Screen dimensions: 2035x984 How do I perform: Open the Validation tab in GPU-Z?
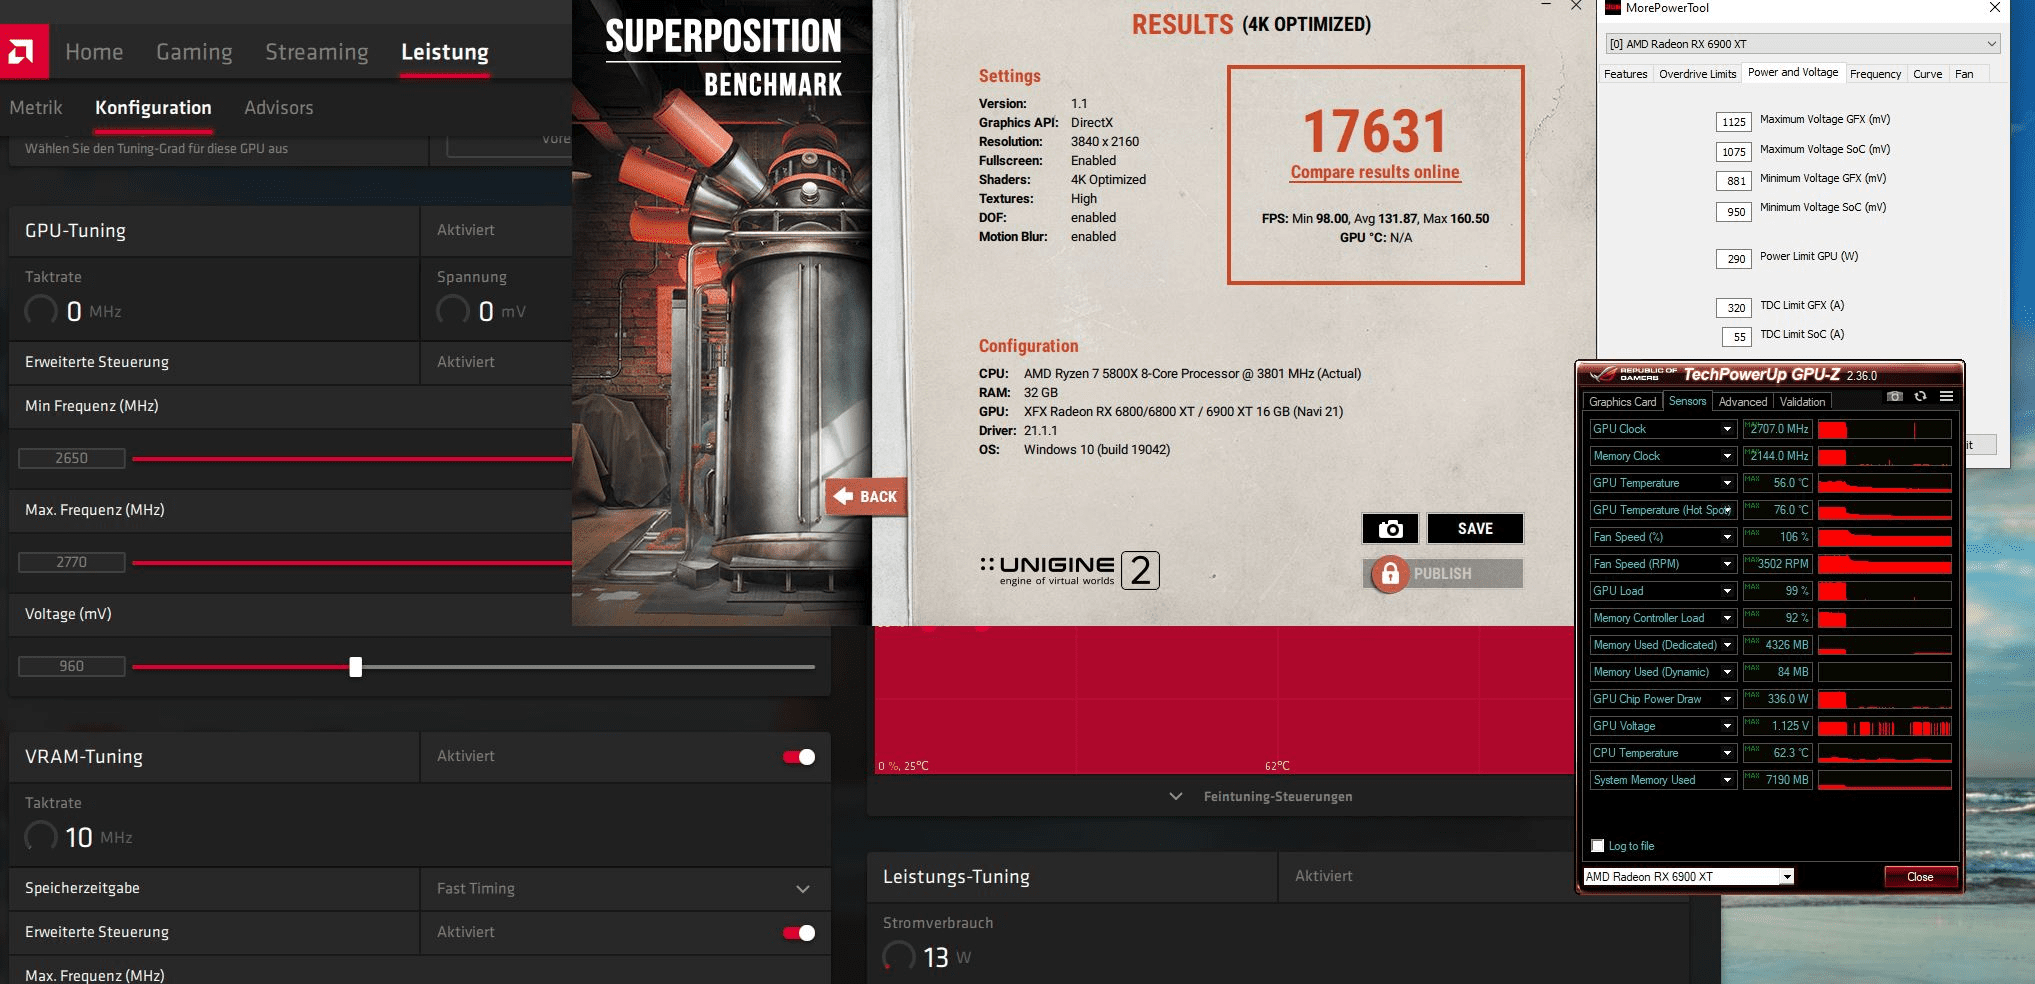[1802, 402]
